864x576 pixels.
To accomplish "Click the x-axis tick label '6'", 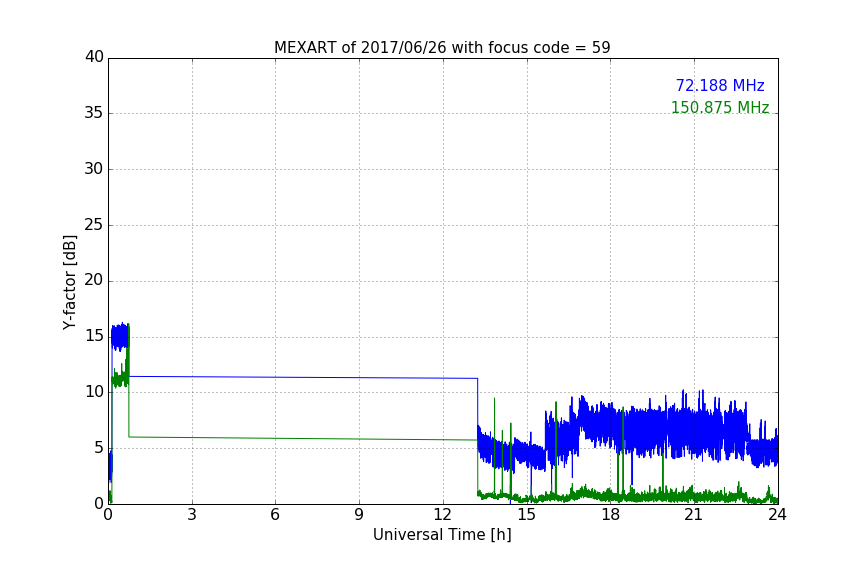I will click(x=275, y=515).
